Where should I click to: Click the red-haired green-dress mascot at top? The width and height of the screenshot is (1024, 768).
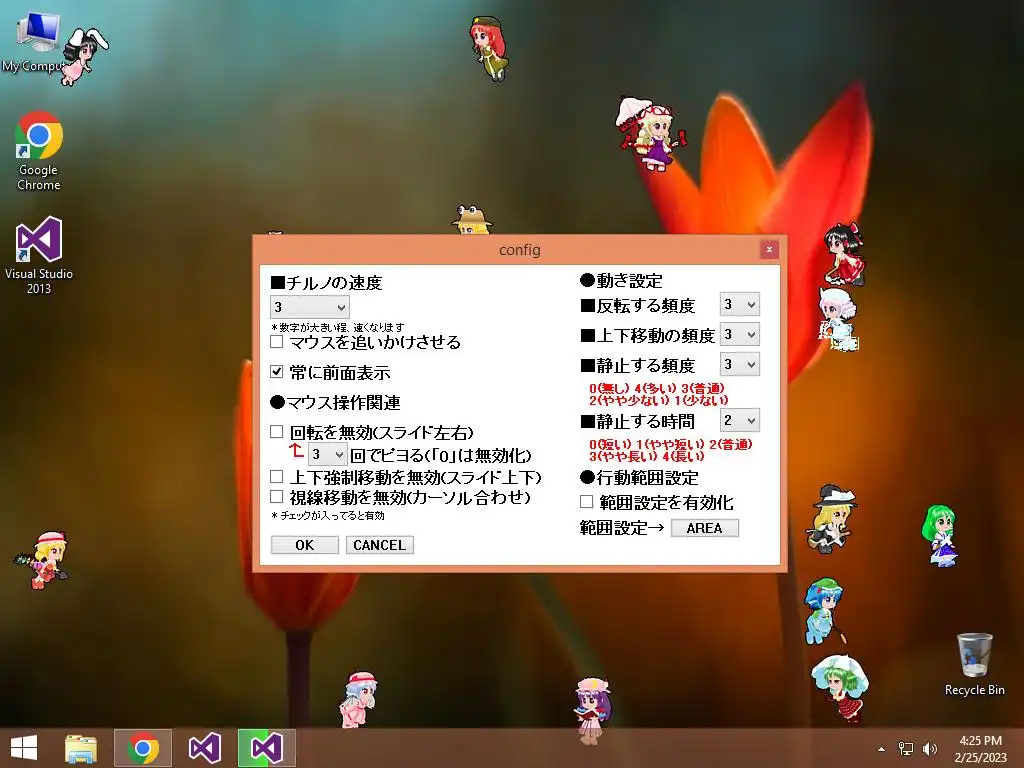pyautogui.click(x=489, y=48)
